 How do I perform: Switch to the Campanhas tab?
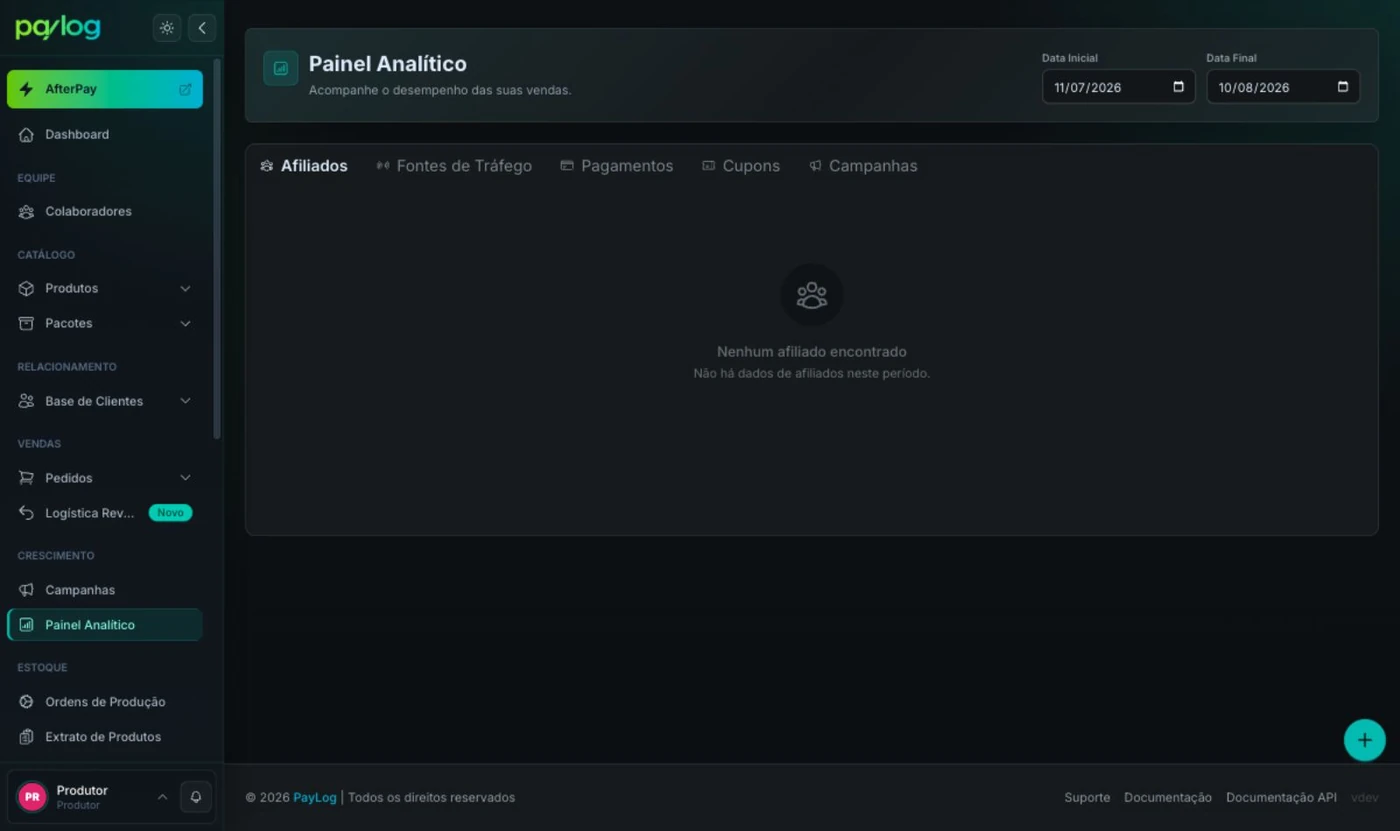point(863,166)
